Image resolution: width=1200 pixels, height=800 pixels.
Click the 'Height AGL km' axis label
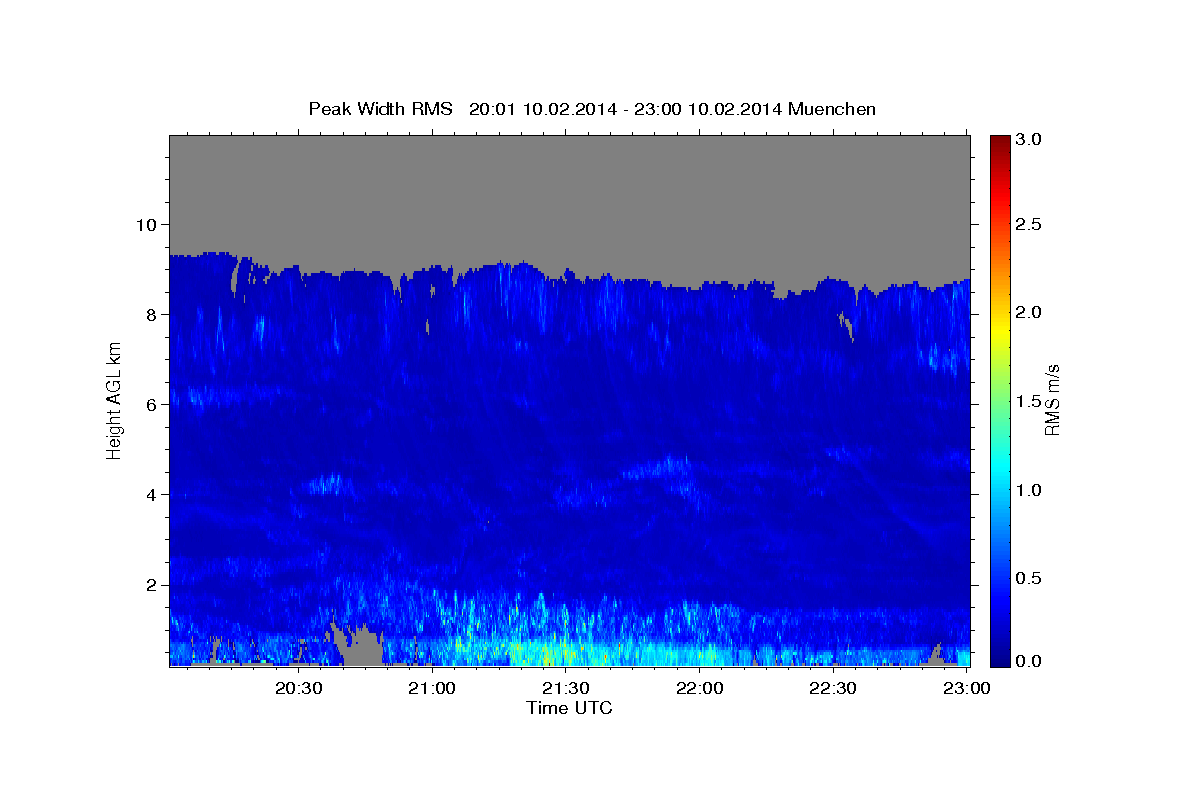click(x=114, y=401)
